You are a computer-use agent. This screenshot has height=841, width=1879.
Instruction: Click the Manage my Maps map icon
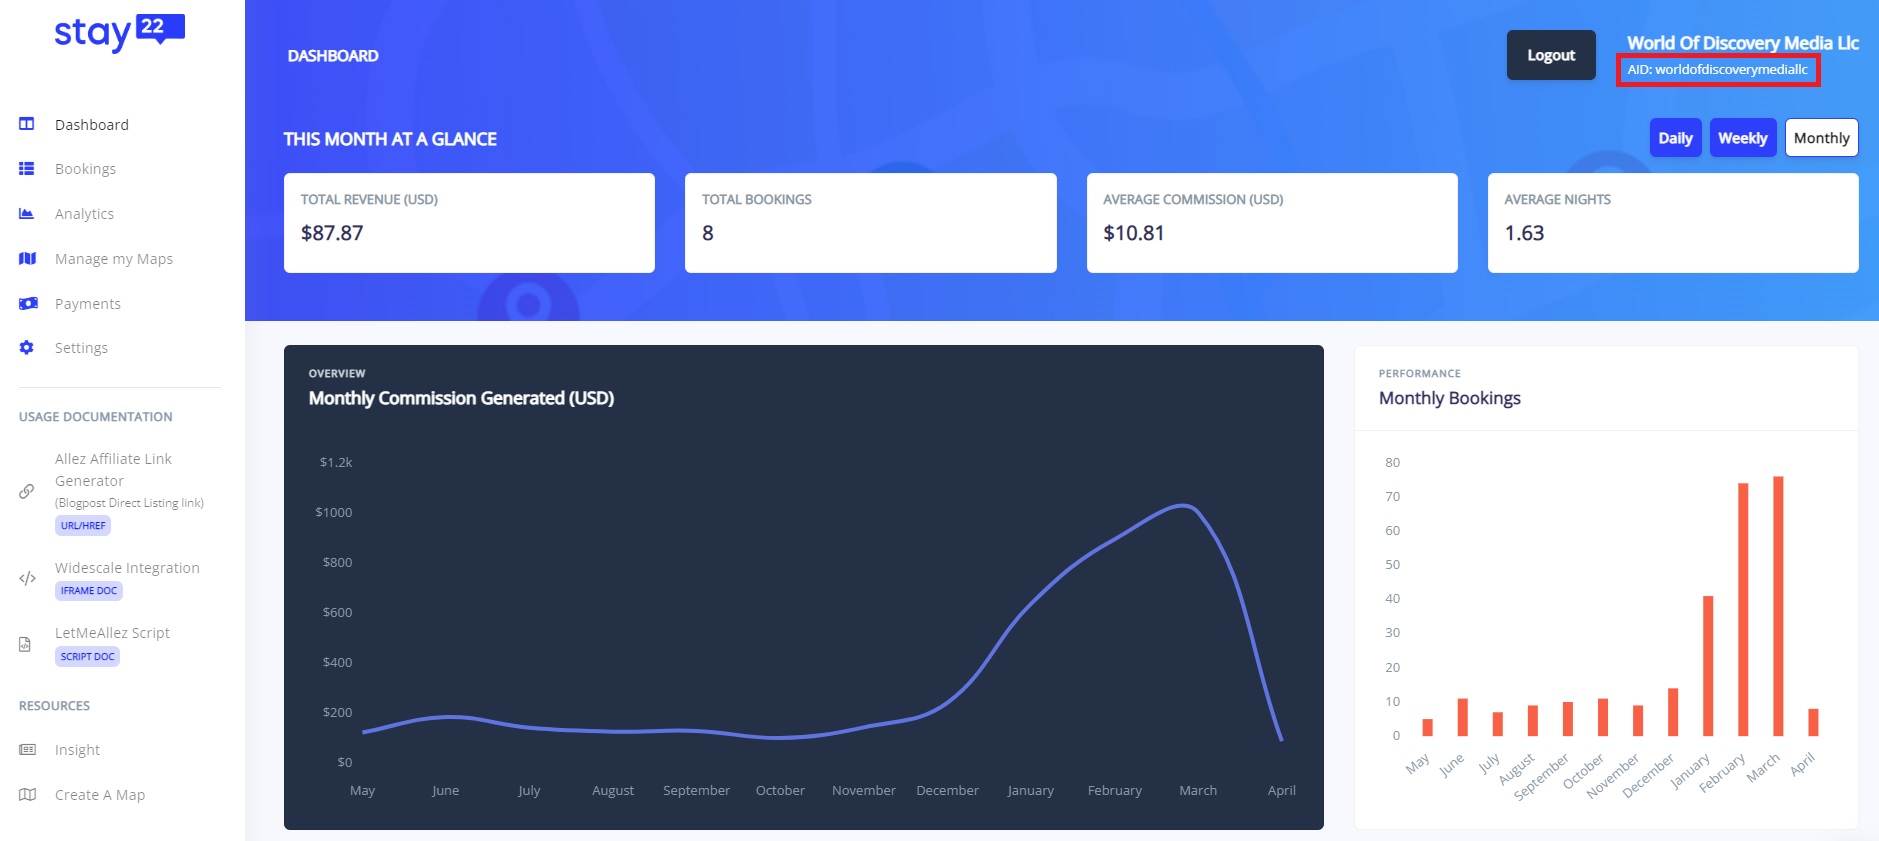click(x=27, y=259)
